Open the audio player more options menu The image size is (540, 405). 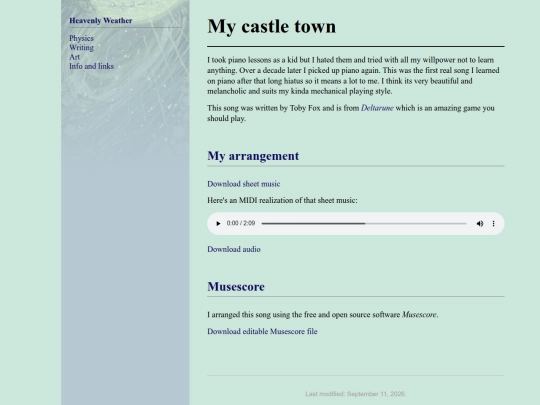[x=494, y=224]
